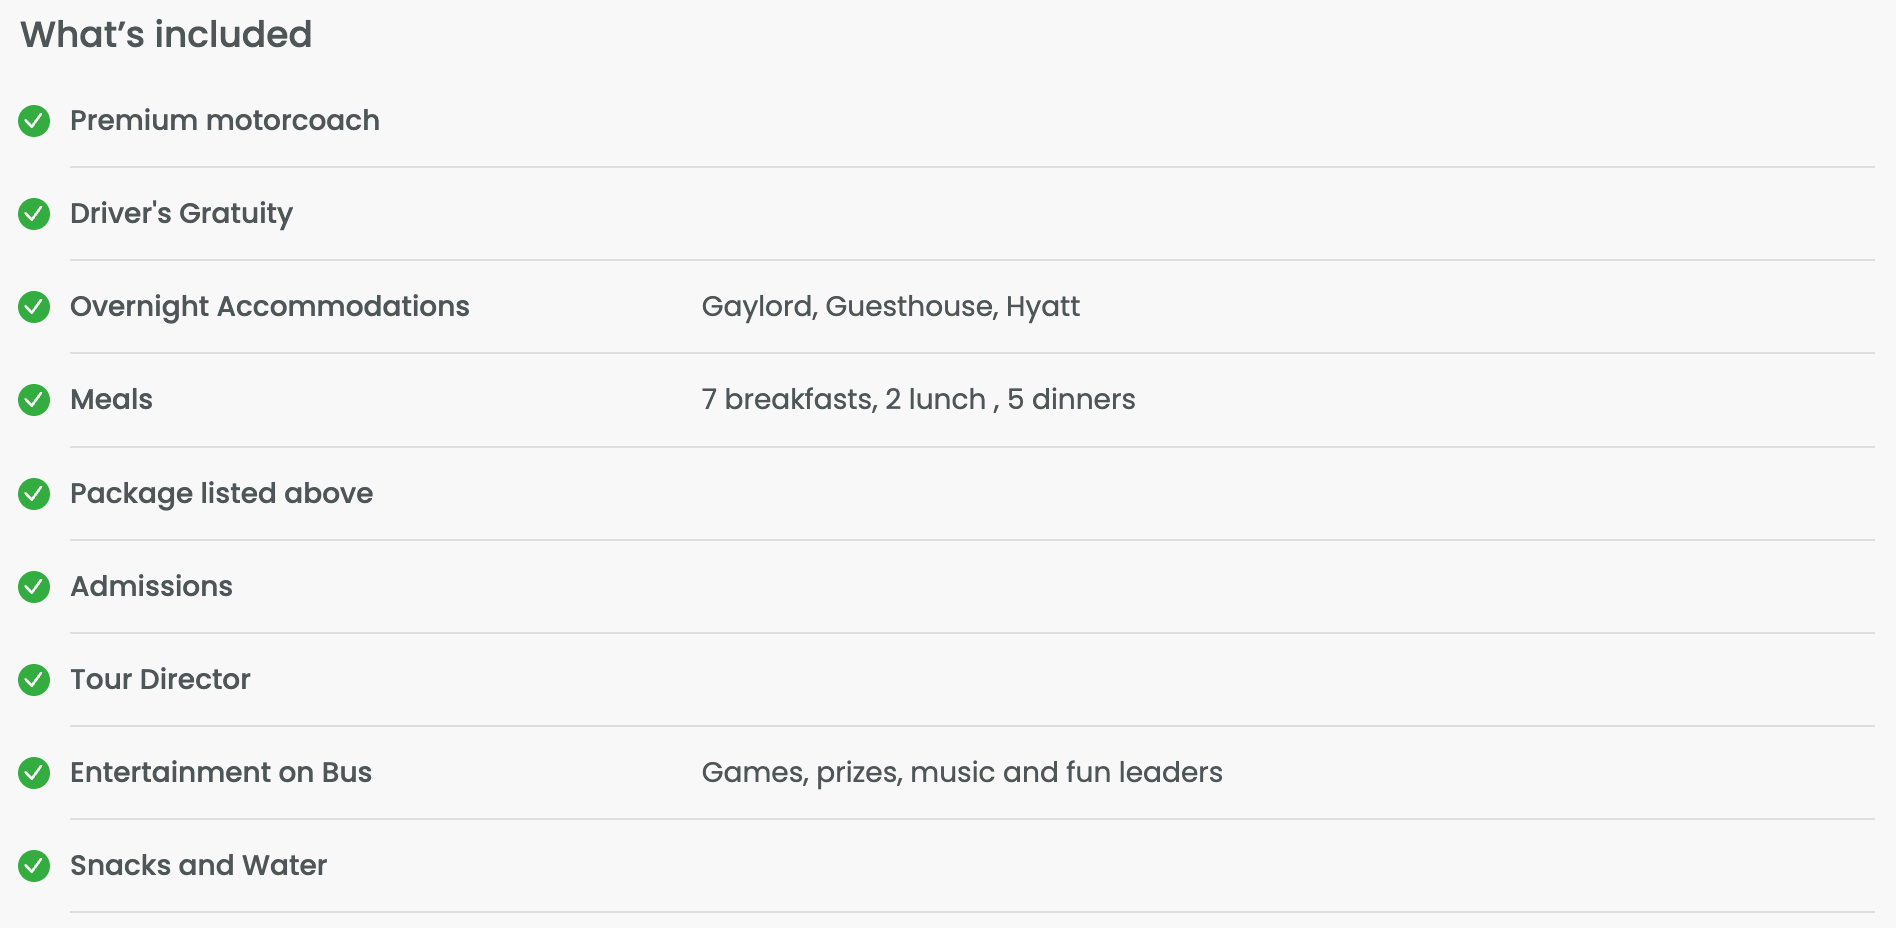Select the Package listed above label
The height and width of the screenshot is (928, 1896).
[221, 494]
